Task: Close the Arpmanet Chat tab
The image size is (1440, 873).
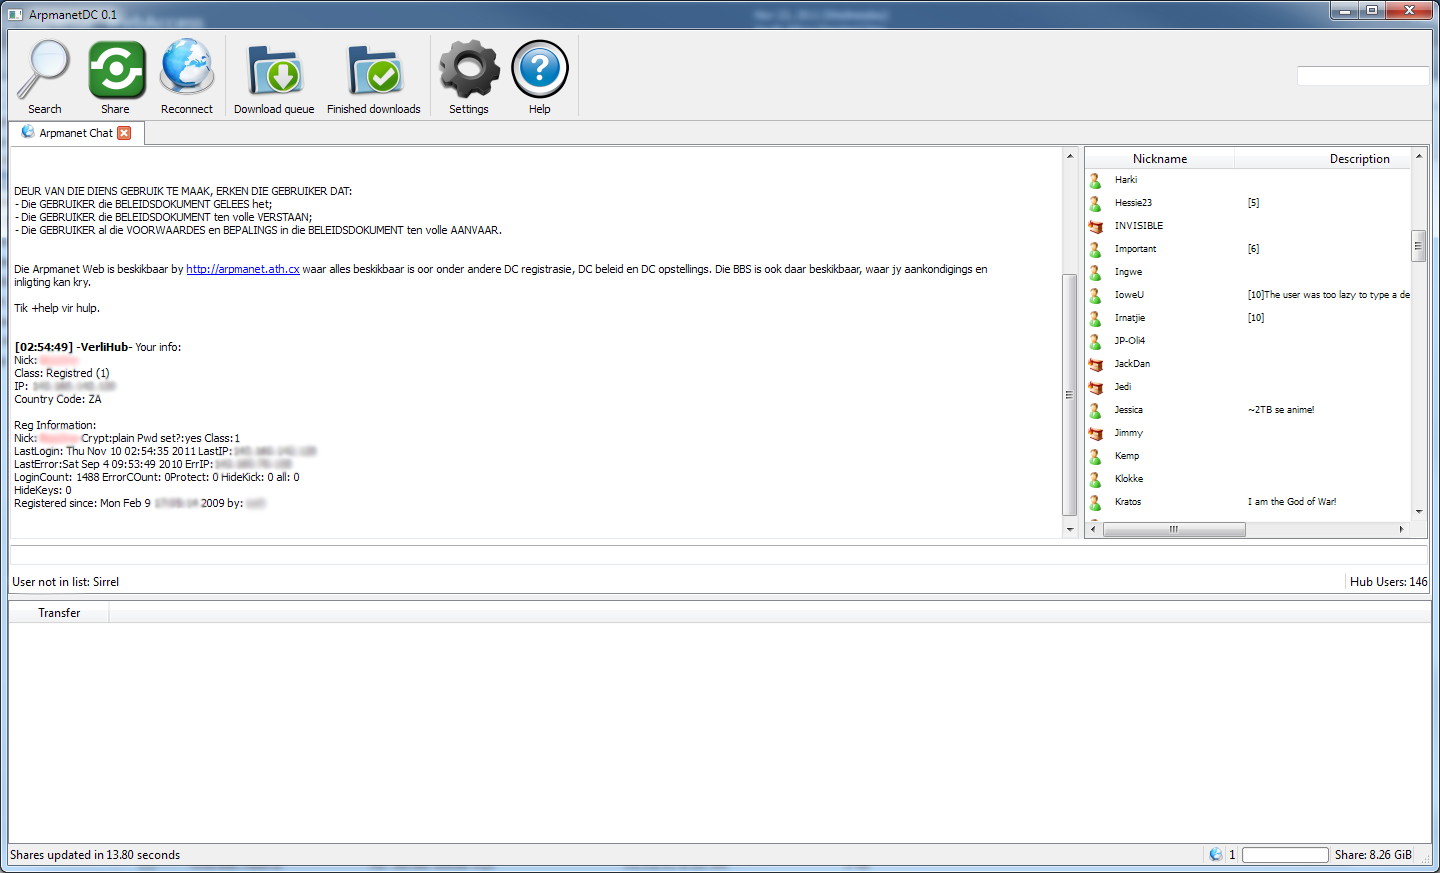Action: (x=124, y=133)
